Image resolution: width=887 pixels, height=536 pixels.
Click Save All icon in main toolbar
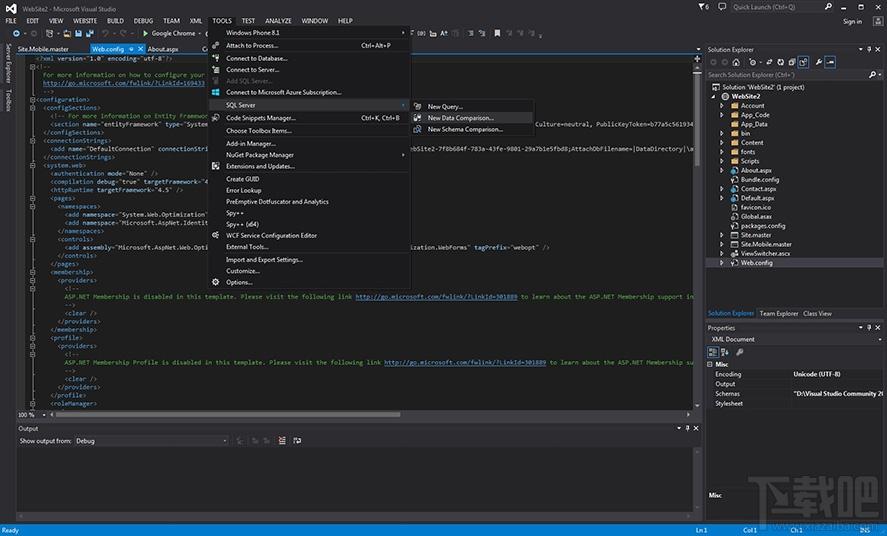click(x=89, y=33)
